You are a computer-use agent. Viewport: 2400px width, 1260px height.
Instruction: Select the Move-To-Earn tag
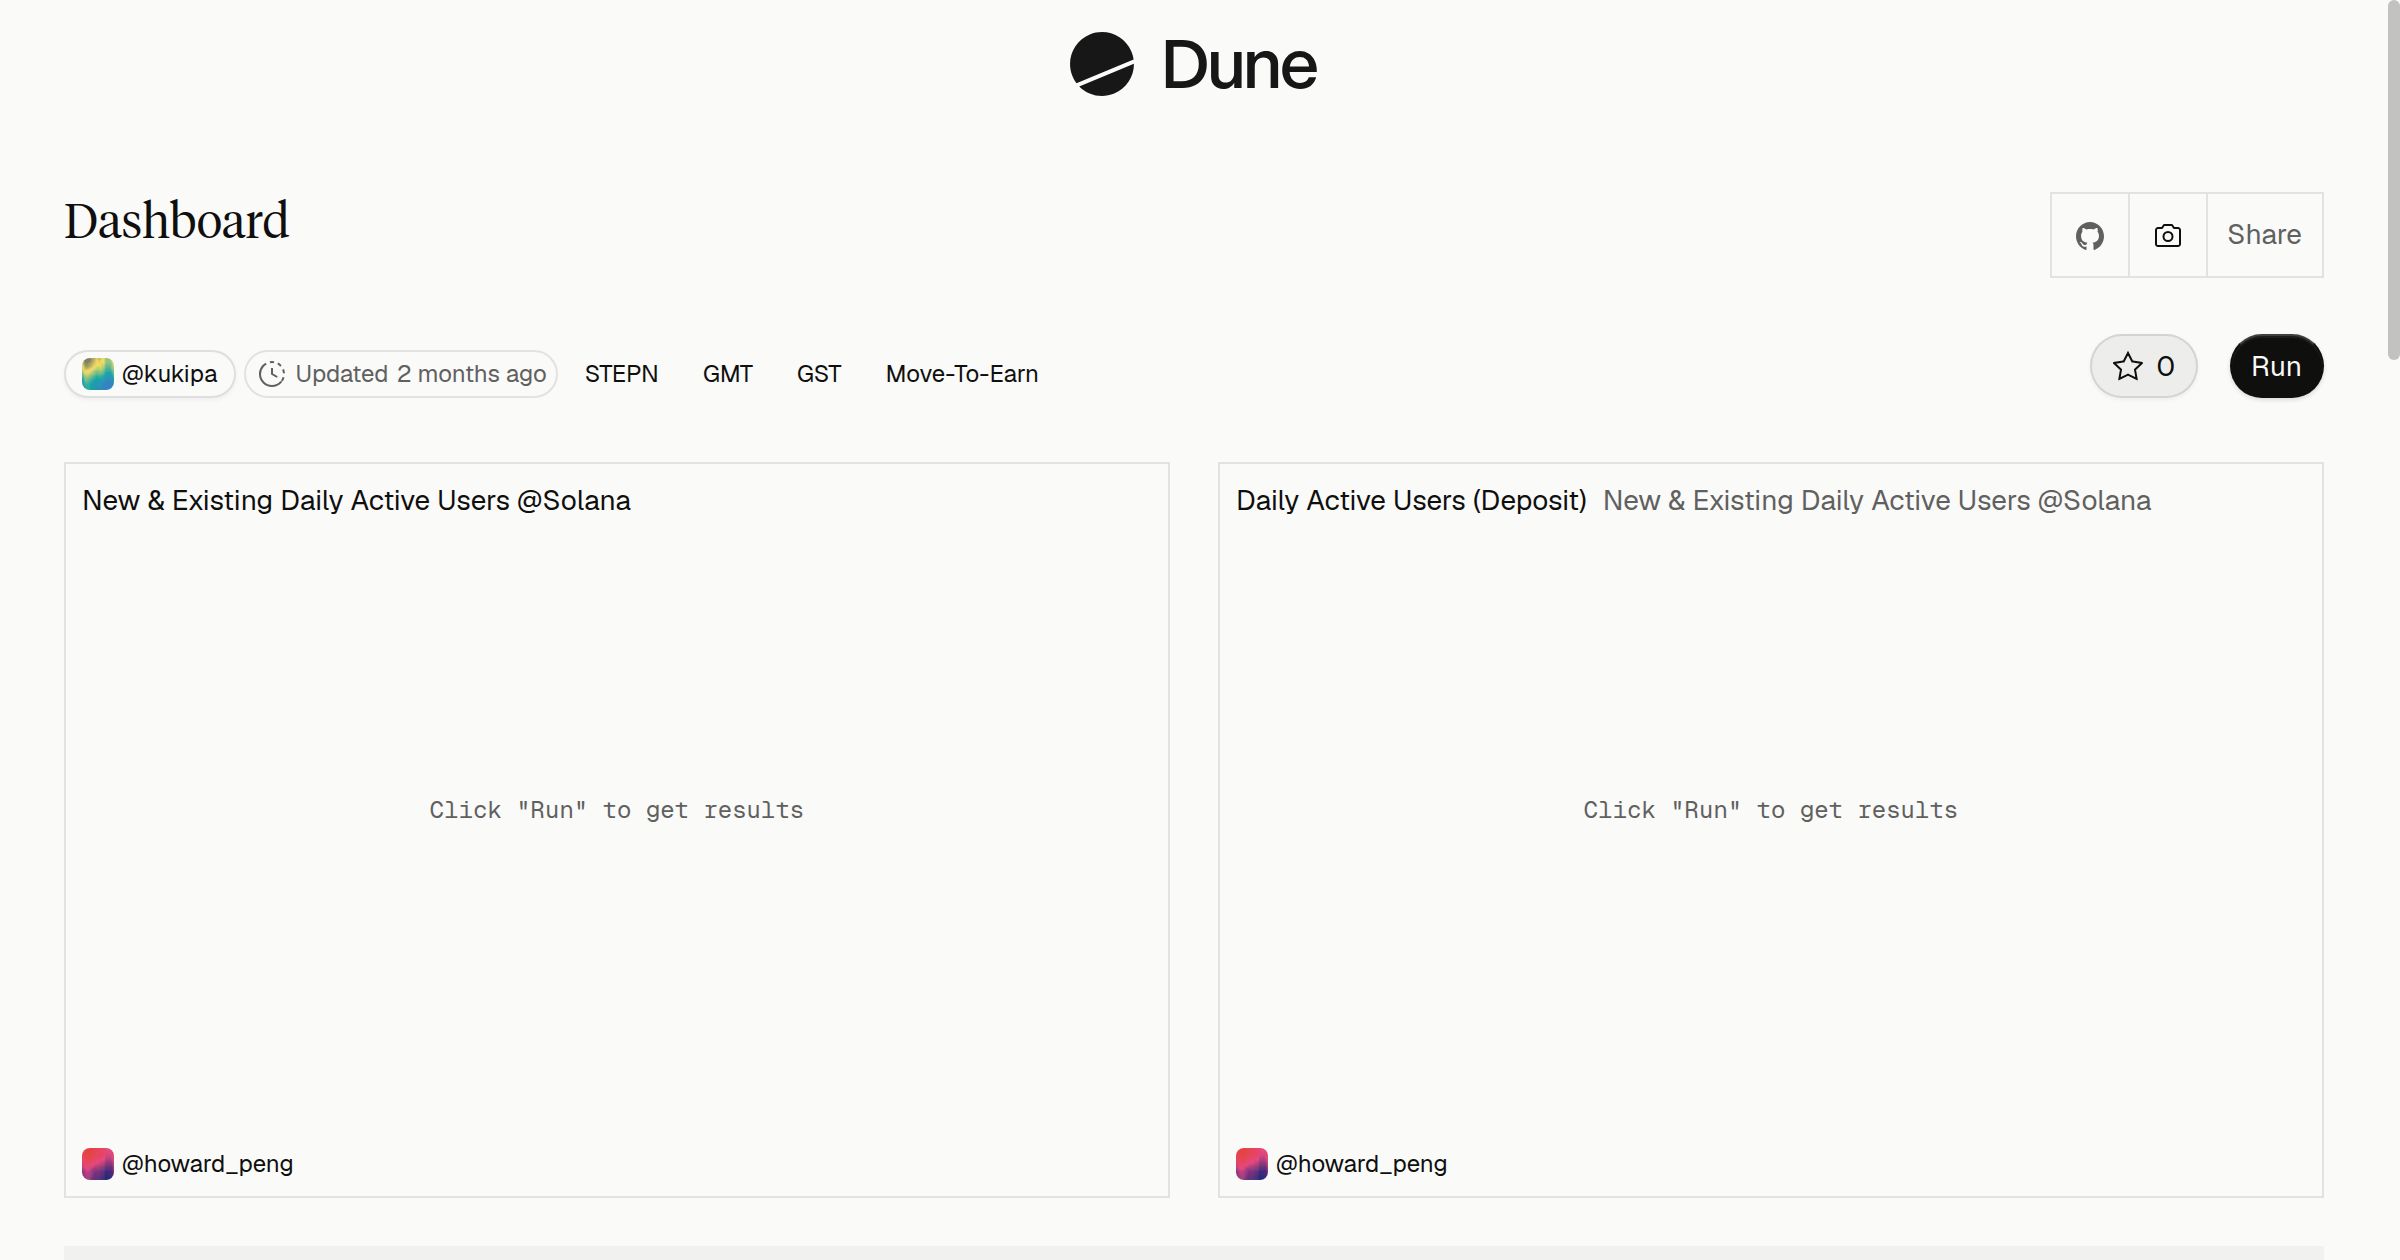(x=962, y=374)
